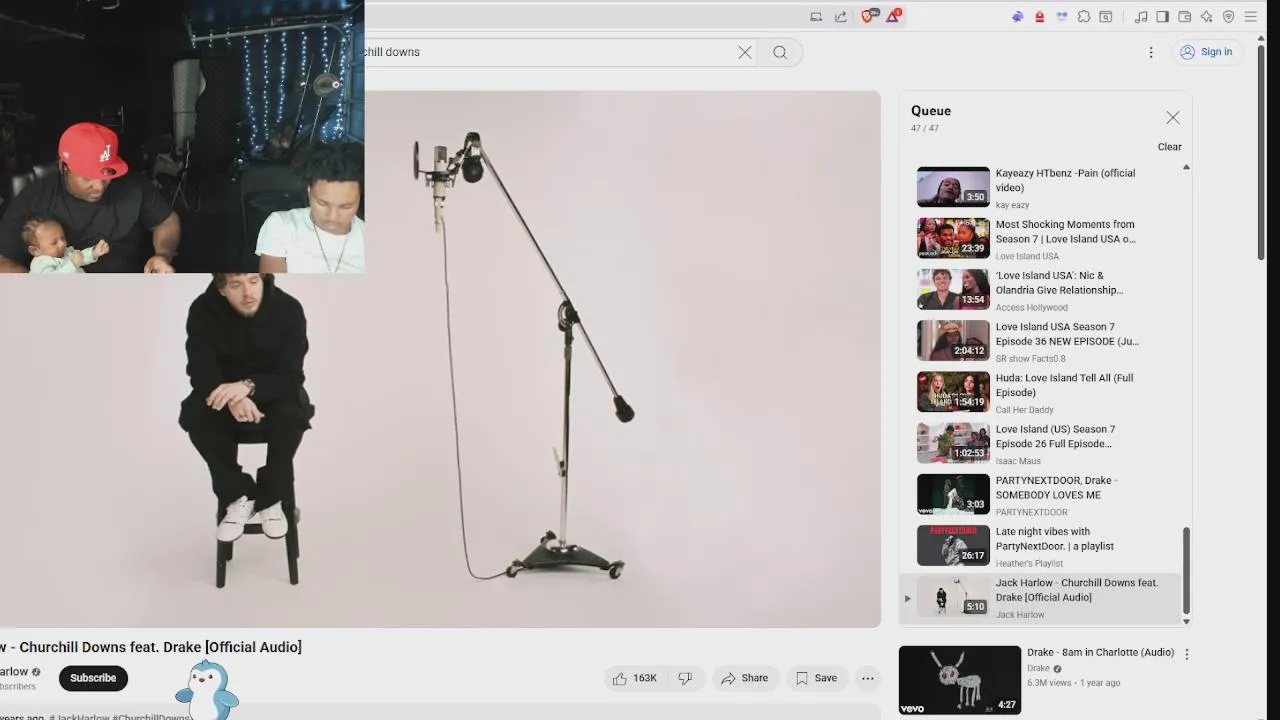Open the browser hamburger menu
The height and width of the screenshot is (720, 1280).
point(1251,16)
